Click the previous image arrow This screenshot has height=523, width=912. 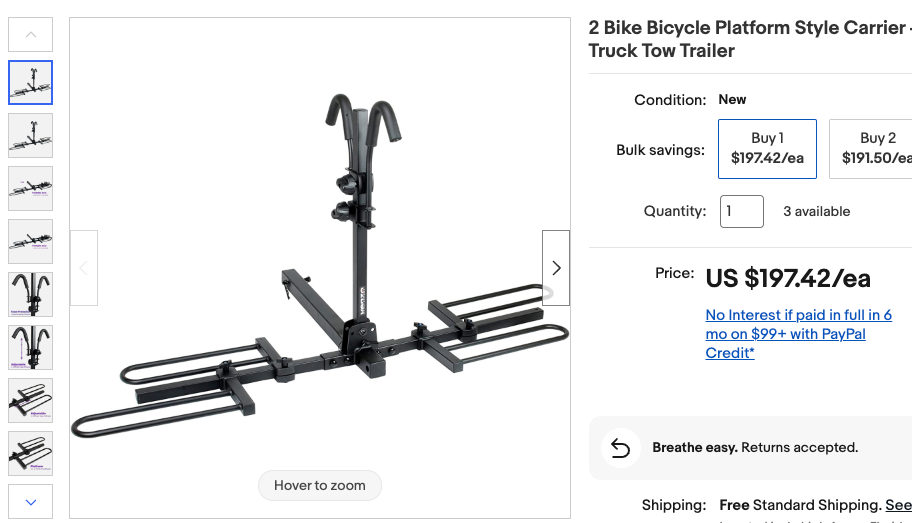coord(84,268)
